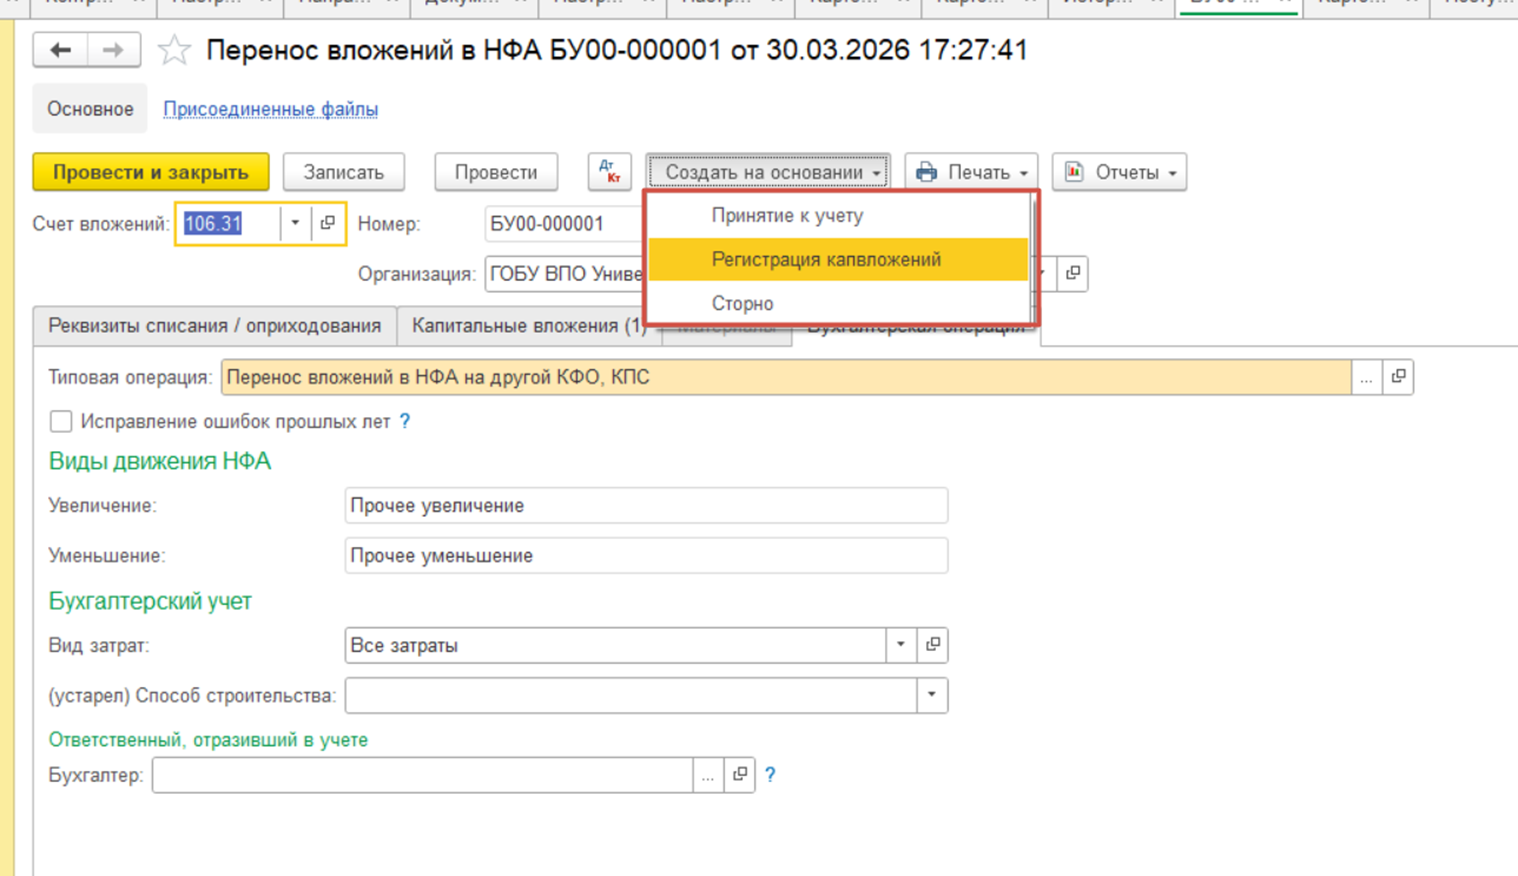The width and height of the screenshot is (1518, 876).
Task: Toggle Исправление ошибок прошлых лет checkbox
Action: (x=61, y=421)
